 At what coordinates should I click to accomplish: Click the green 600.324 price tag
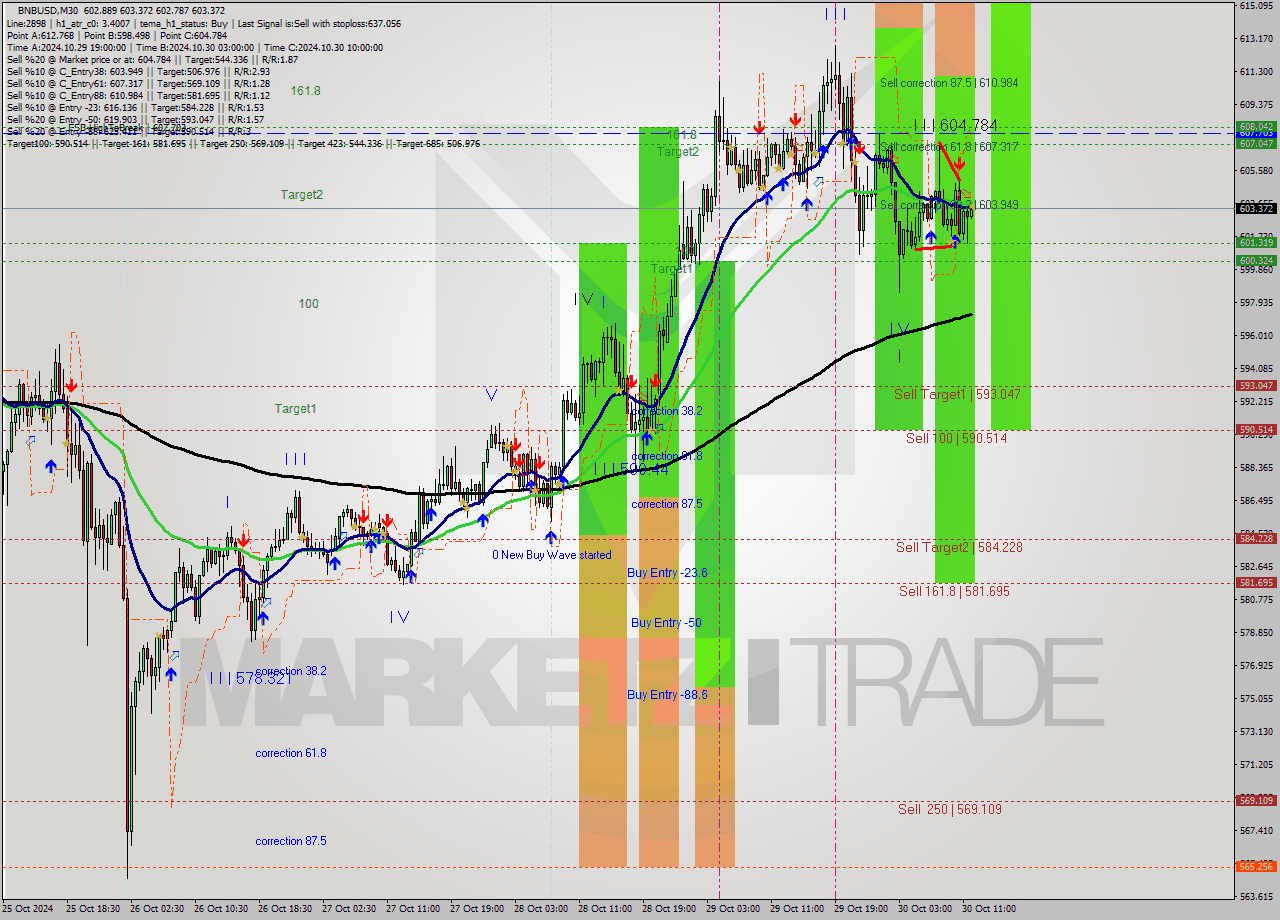[x=1256, y=260]
